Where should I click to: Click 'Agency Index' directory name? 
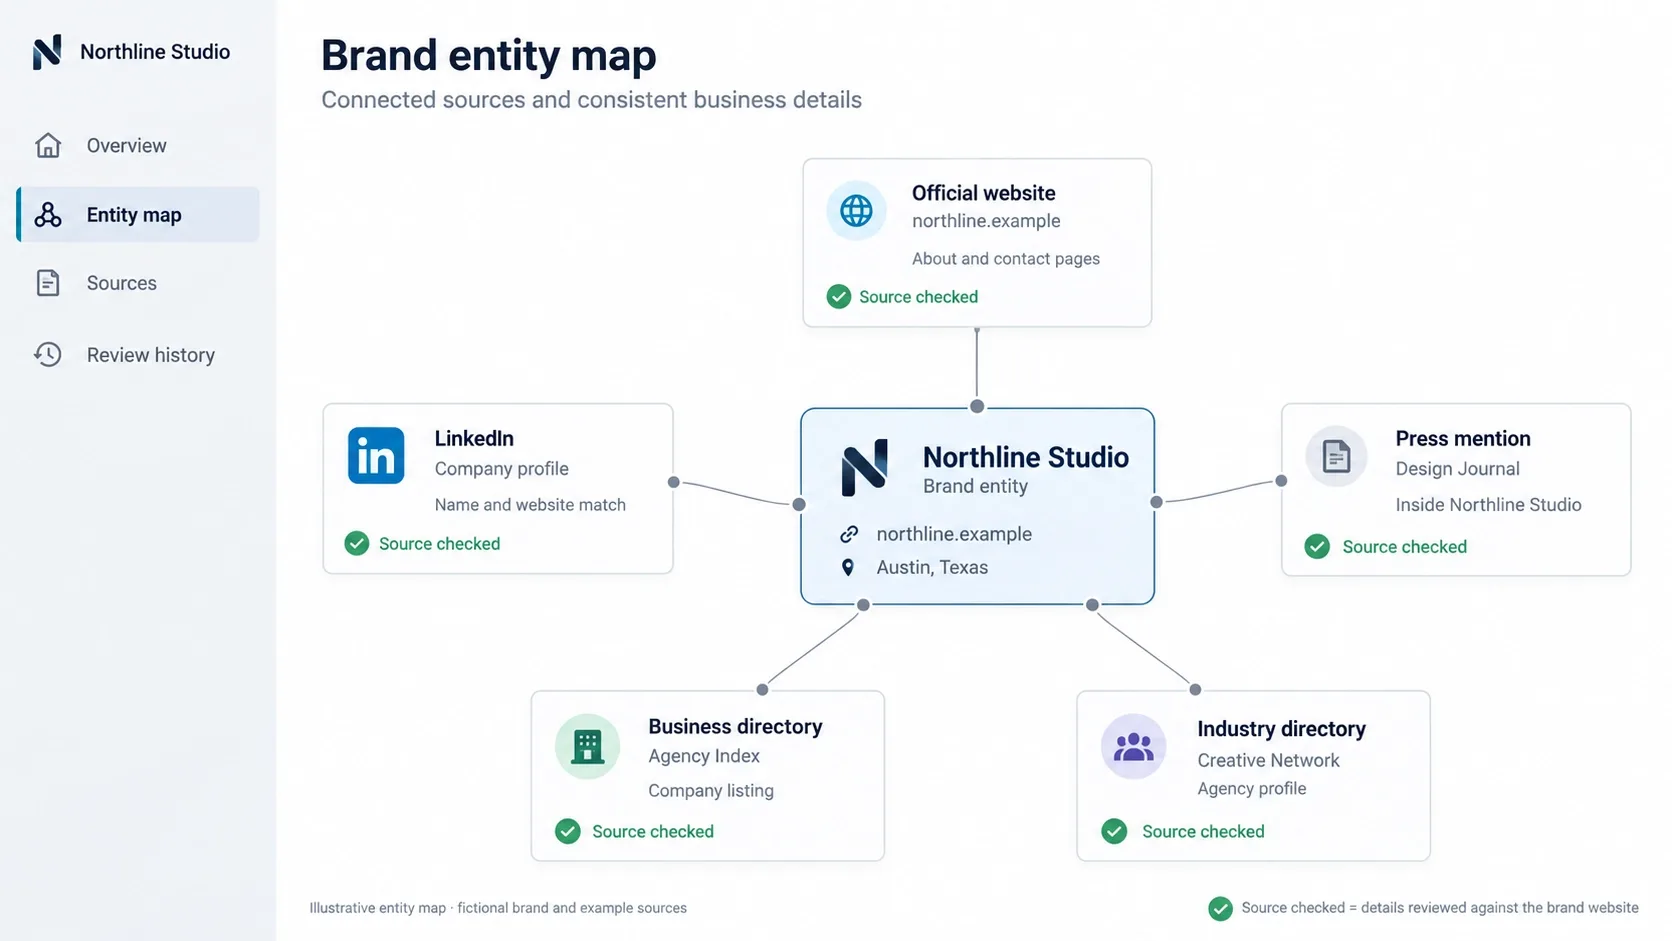tap(704, 756)
